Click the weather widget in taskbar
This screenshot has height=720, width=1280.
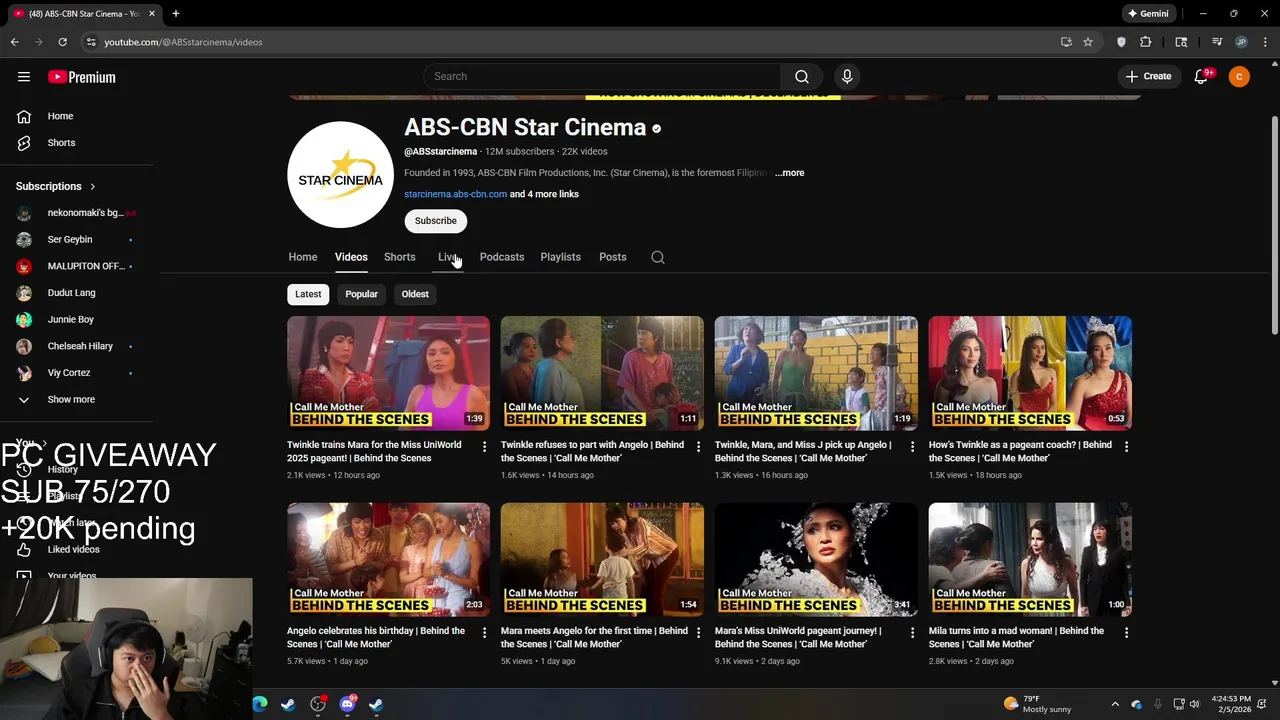coord(1038,704)
